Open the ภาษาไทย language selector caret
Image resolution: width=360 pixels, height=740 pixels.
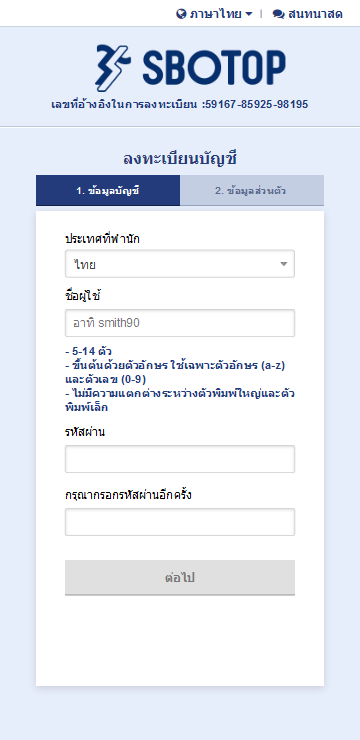[x=249, y=14]
